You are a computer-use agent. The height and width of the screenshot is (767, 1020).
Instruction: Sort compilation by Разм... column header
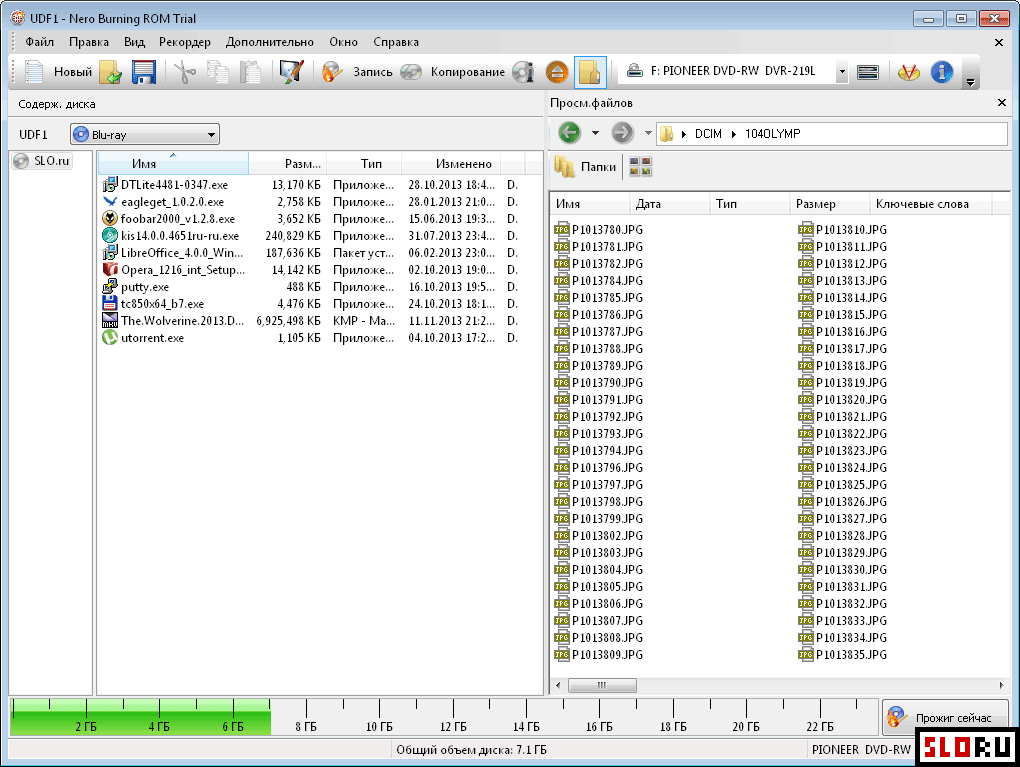288,163
